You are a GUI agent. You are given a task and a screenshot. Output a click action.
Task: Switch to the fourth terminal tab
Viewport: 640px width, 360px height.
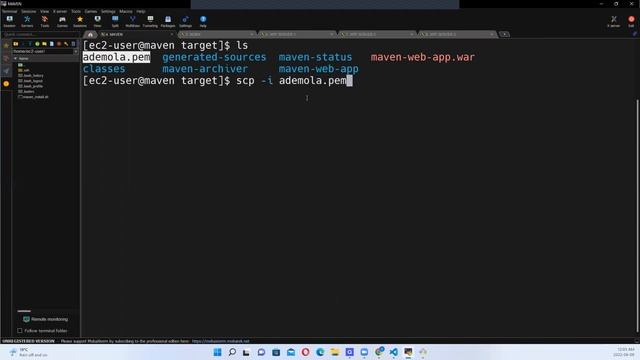(377, 34)
